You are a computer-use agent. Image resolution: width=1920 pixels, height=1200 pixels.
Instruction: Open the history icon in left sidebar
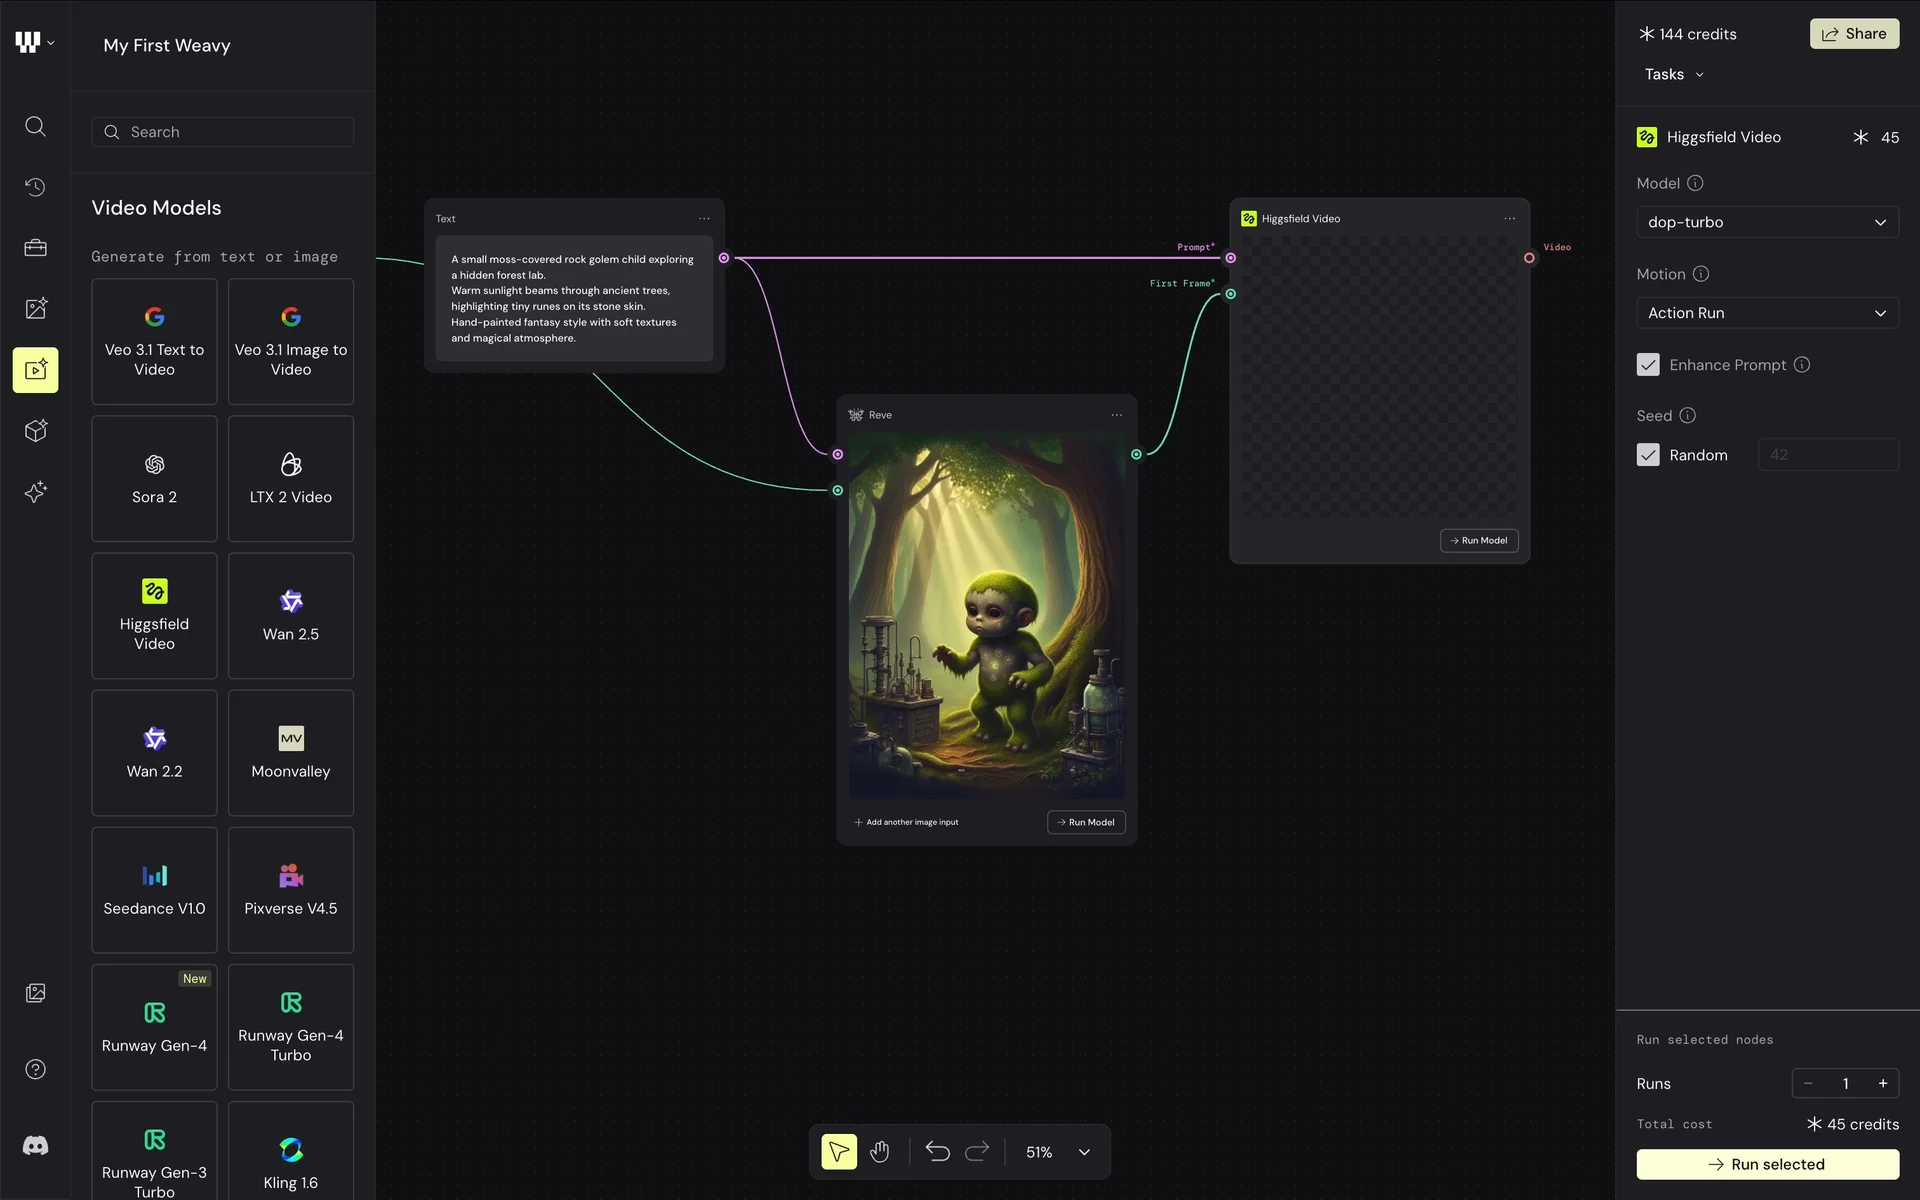pos(35,187)
